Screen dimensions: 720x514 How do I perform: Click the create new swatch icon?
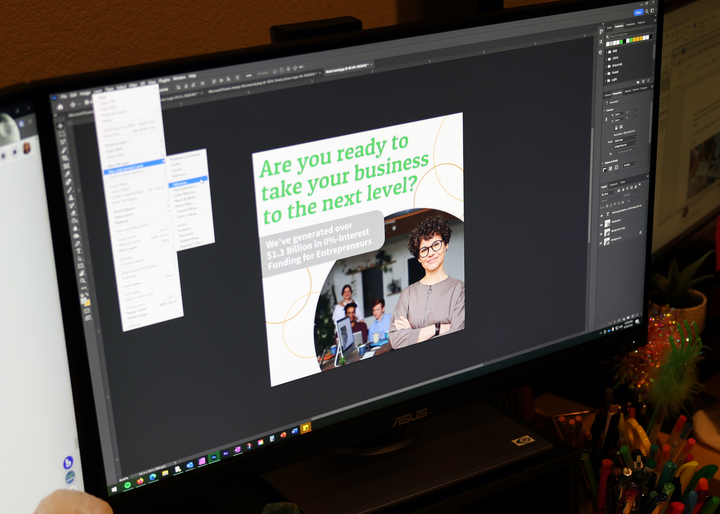(643, 81)
